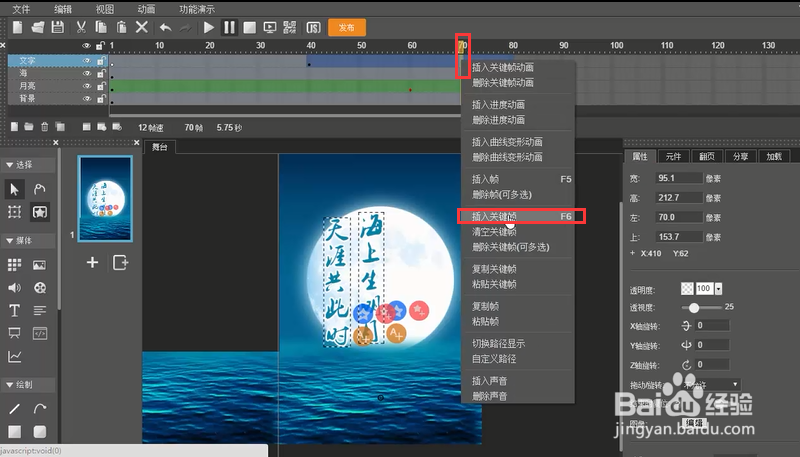Viewport: 800px width, 457px height.
Task: Select the 海 layer row
Action: pos(58,73)
